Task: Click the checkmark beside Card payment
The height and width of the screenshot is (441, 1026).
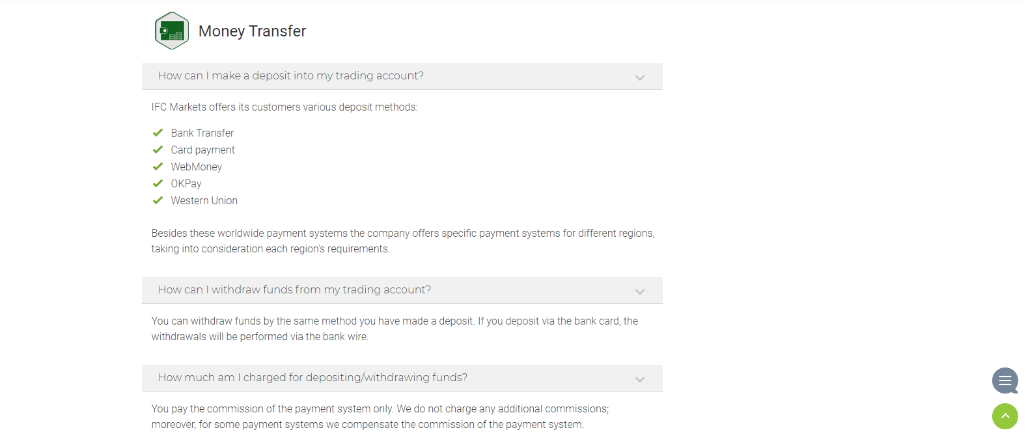Action: point(157,150)
